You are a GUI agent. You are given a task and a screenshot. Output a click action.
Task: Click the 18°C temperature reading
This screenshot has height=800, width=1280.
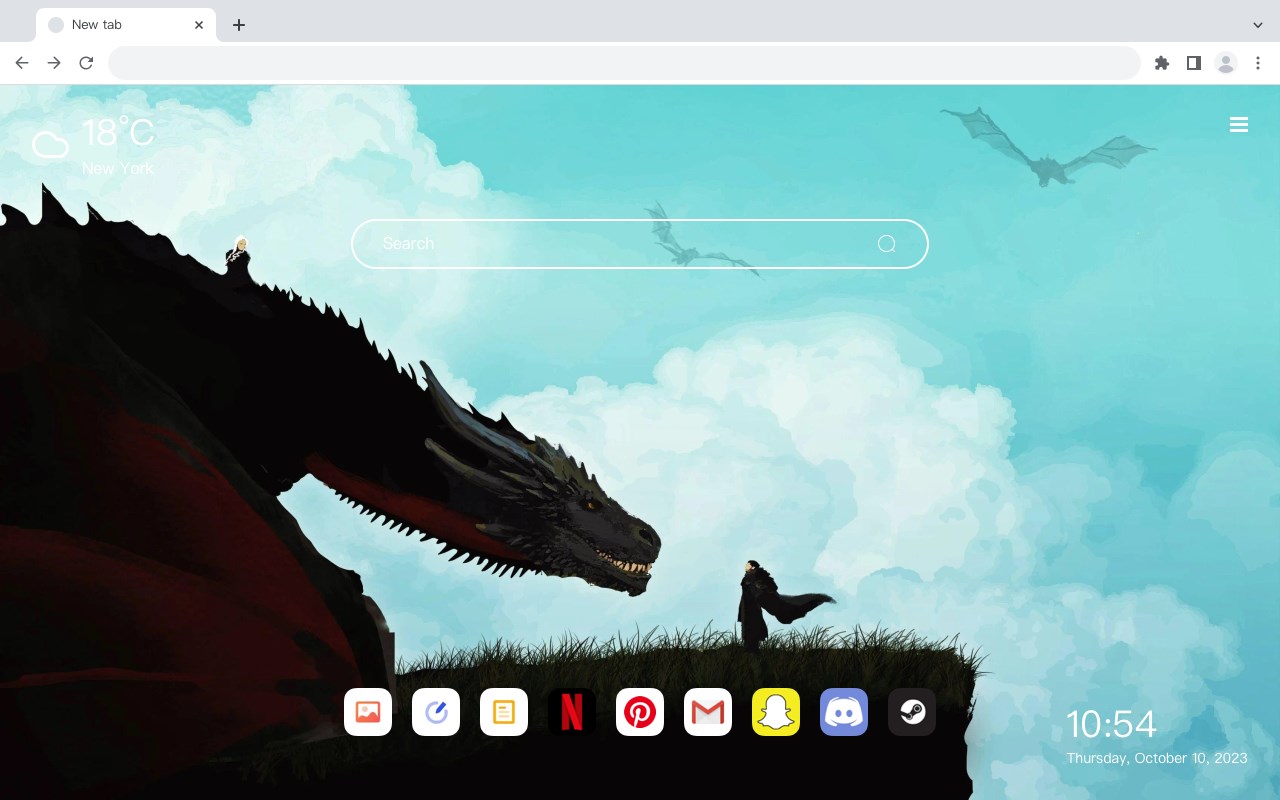pyautogui.click(x=118, y=133)
